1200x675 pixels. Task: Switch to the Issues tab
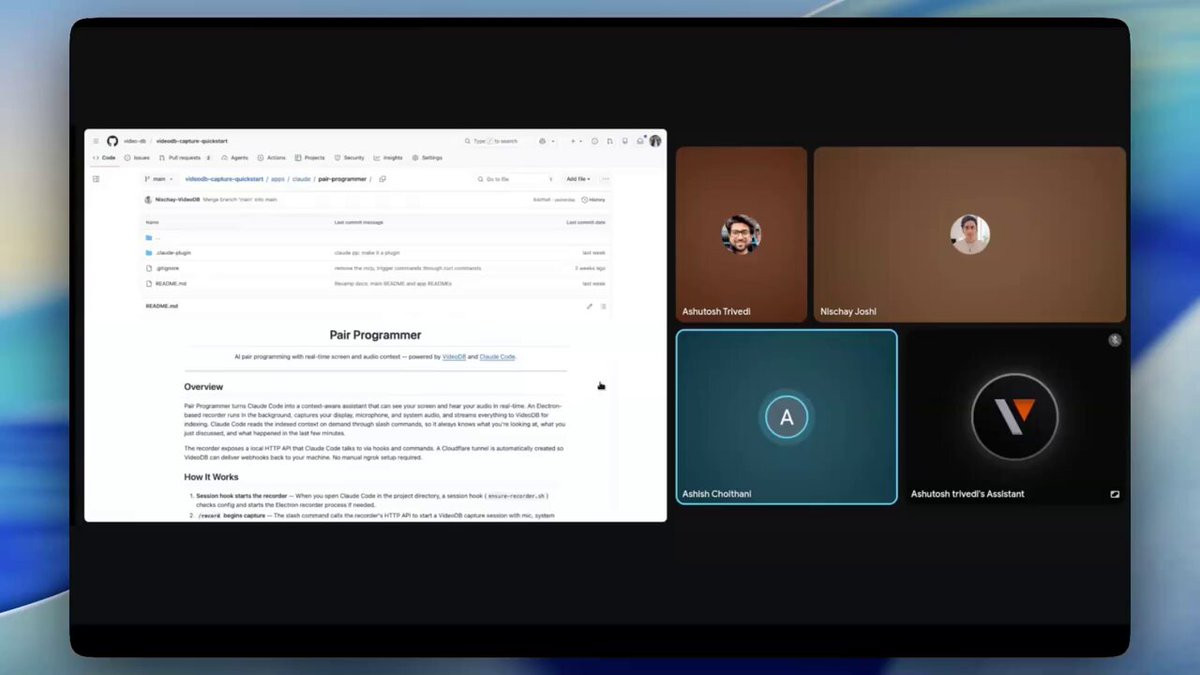pyautogui.click(x=137, y=157)
